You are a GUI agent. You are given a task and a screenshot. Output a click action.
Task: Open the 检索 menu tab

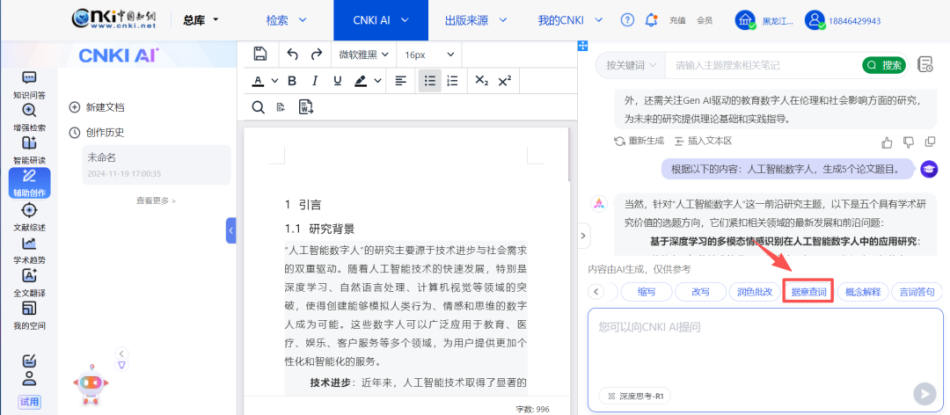[x=284, y=20]
